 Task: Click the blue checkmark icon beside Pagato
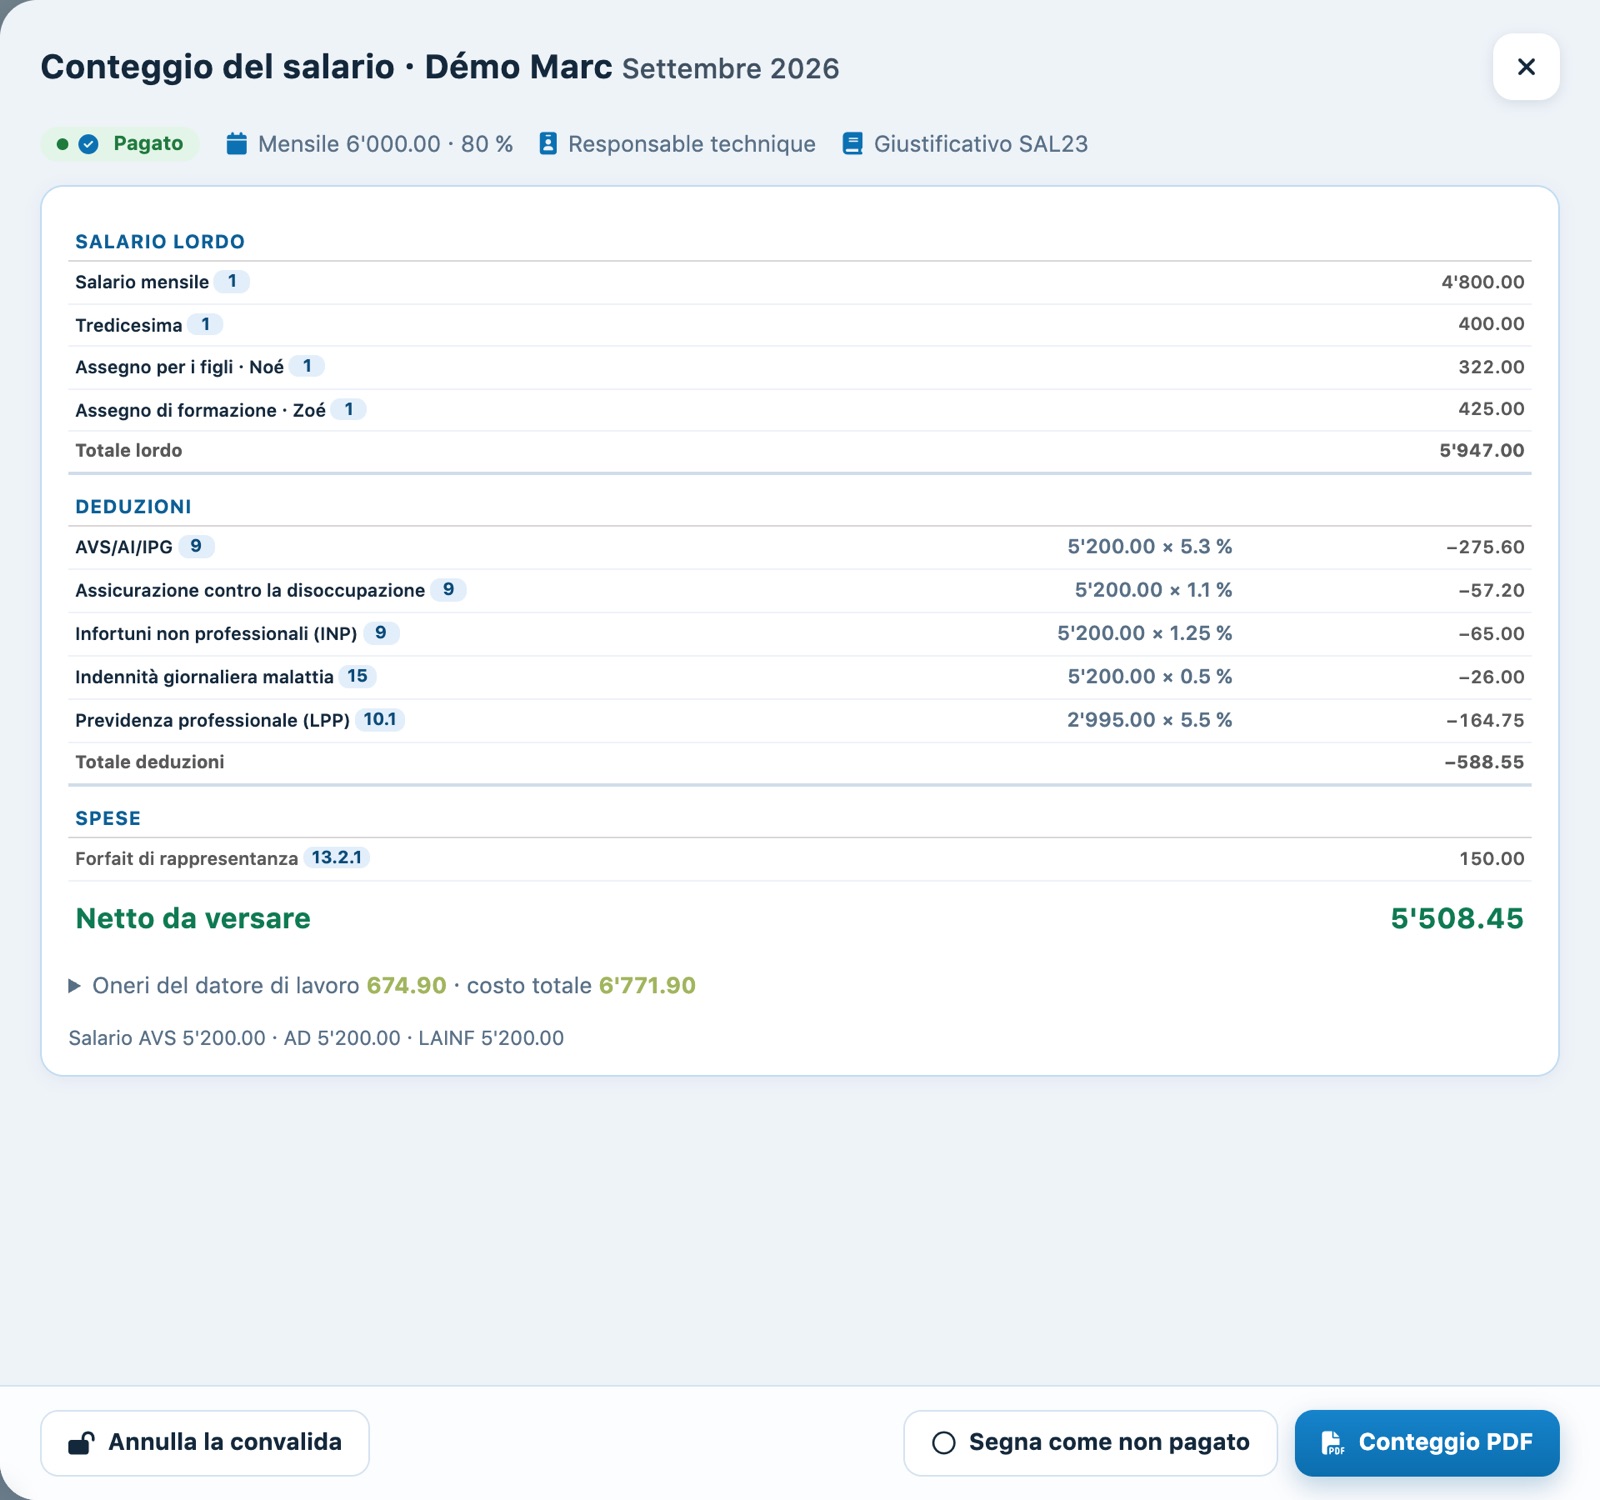click(89, 144)
